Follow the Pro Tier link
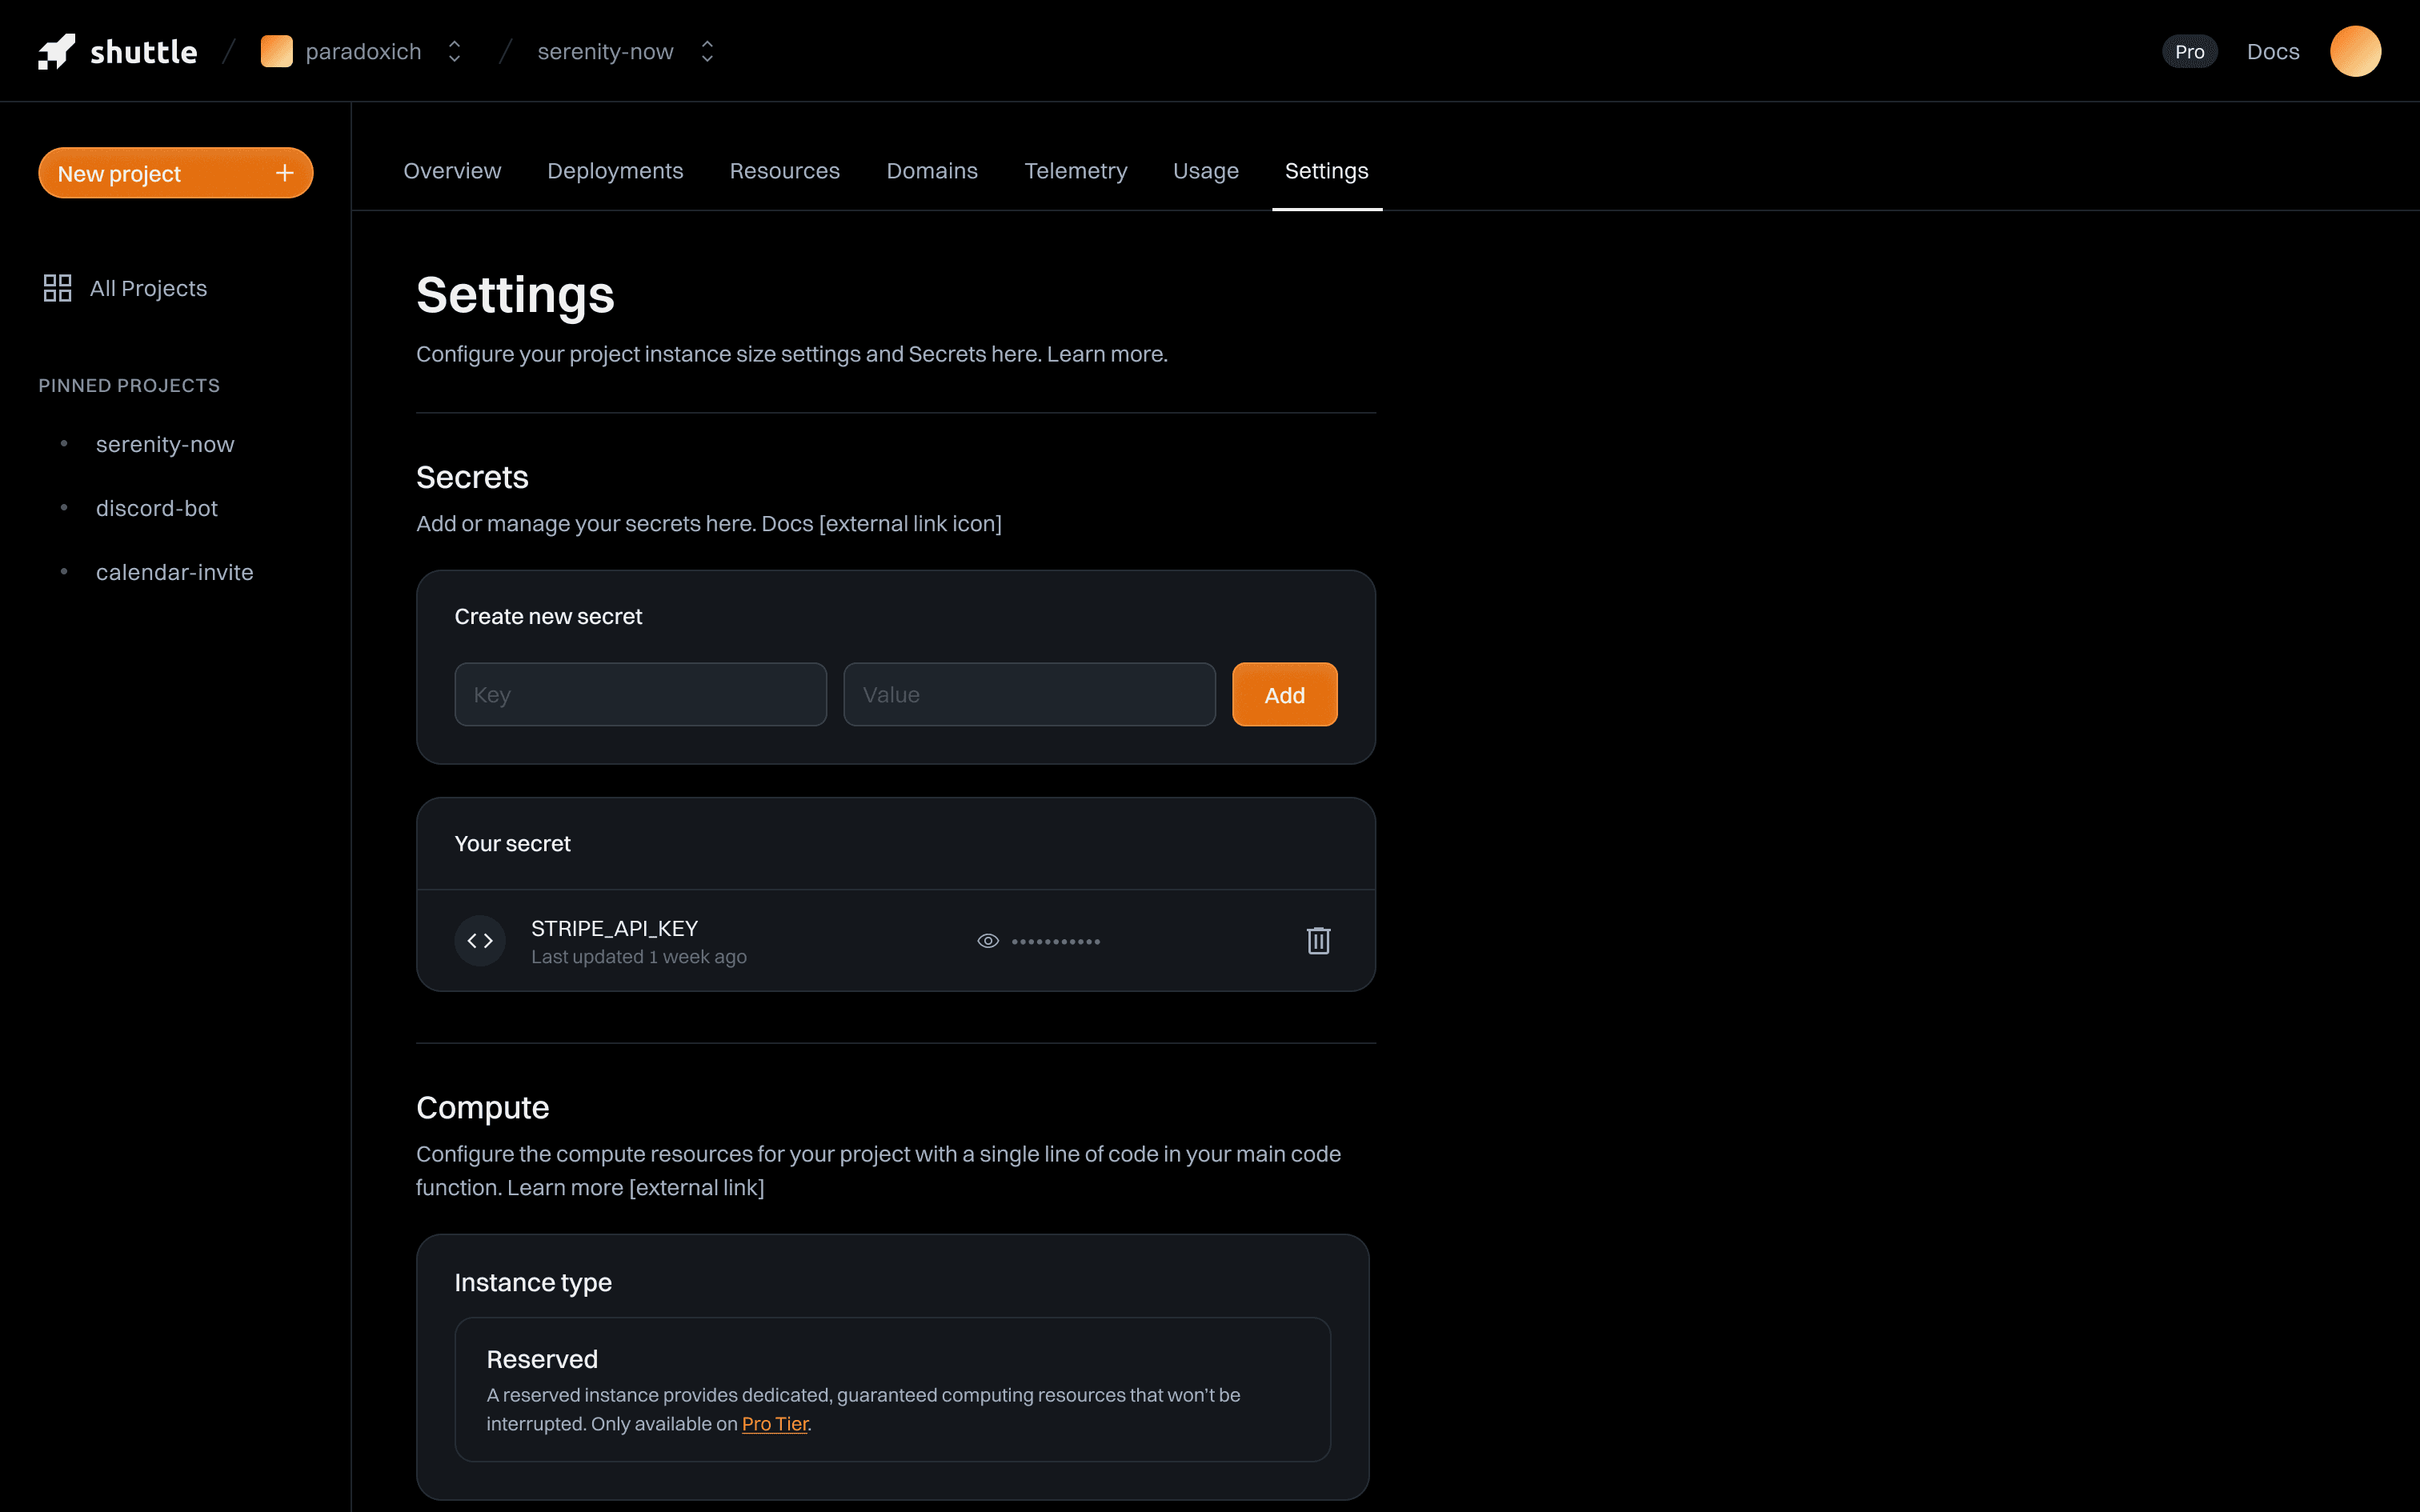Screen dimensions: 2420x1512 click(x=775, y=1423)
